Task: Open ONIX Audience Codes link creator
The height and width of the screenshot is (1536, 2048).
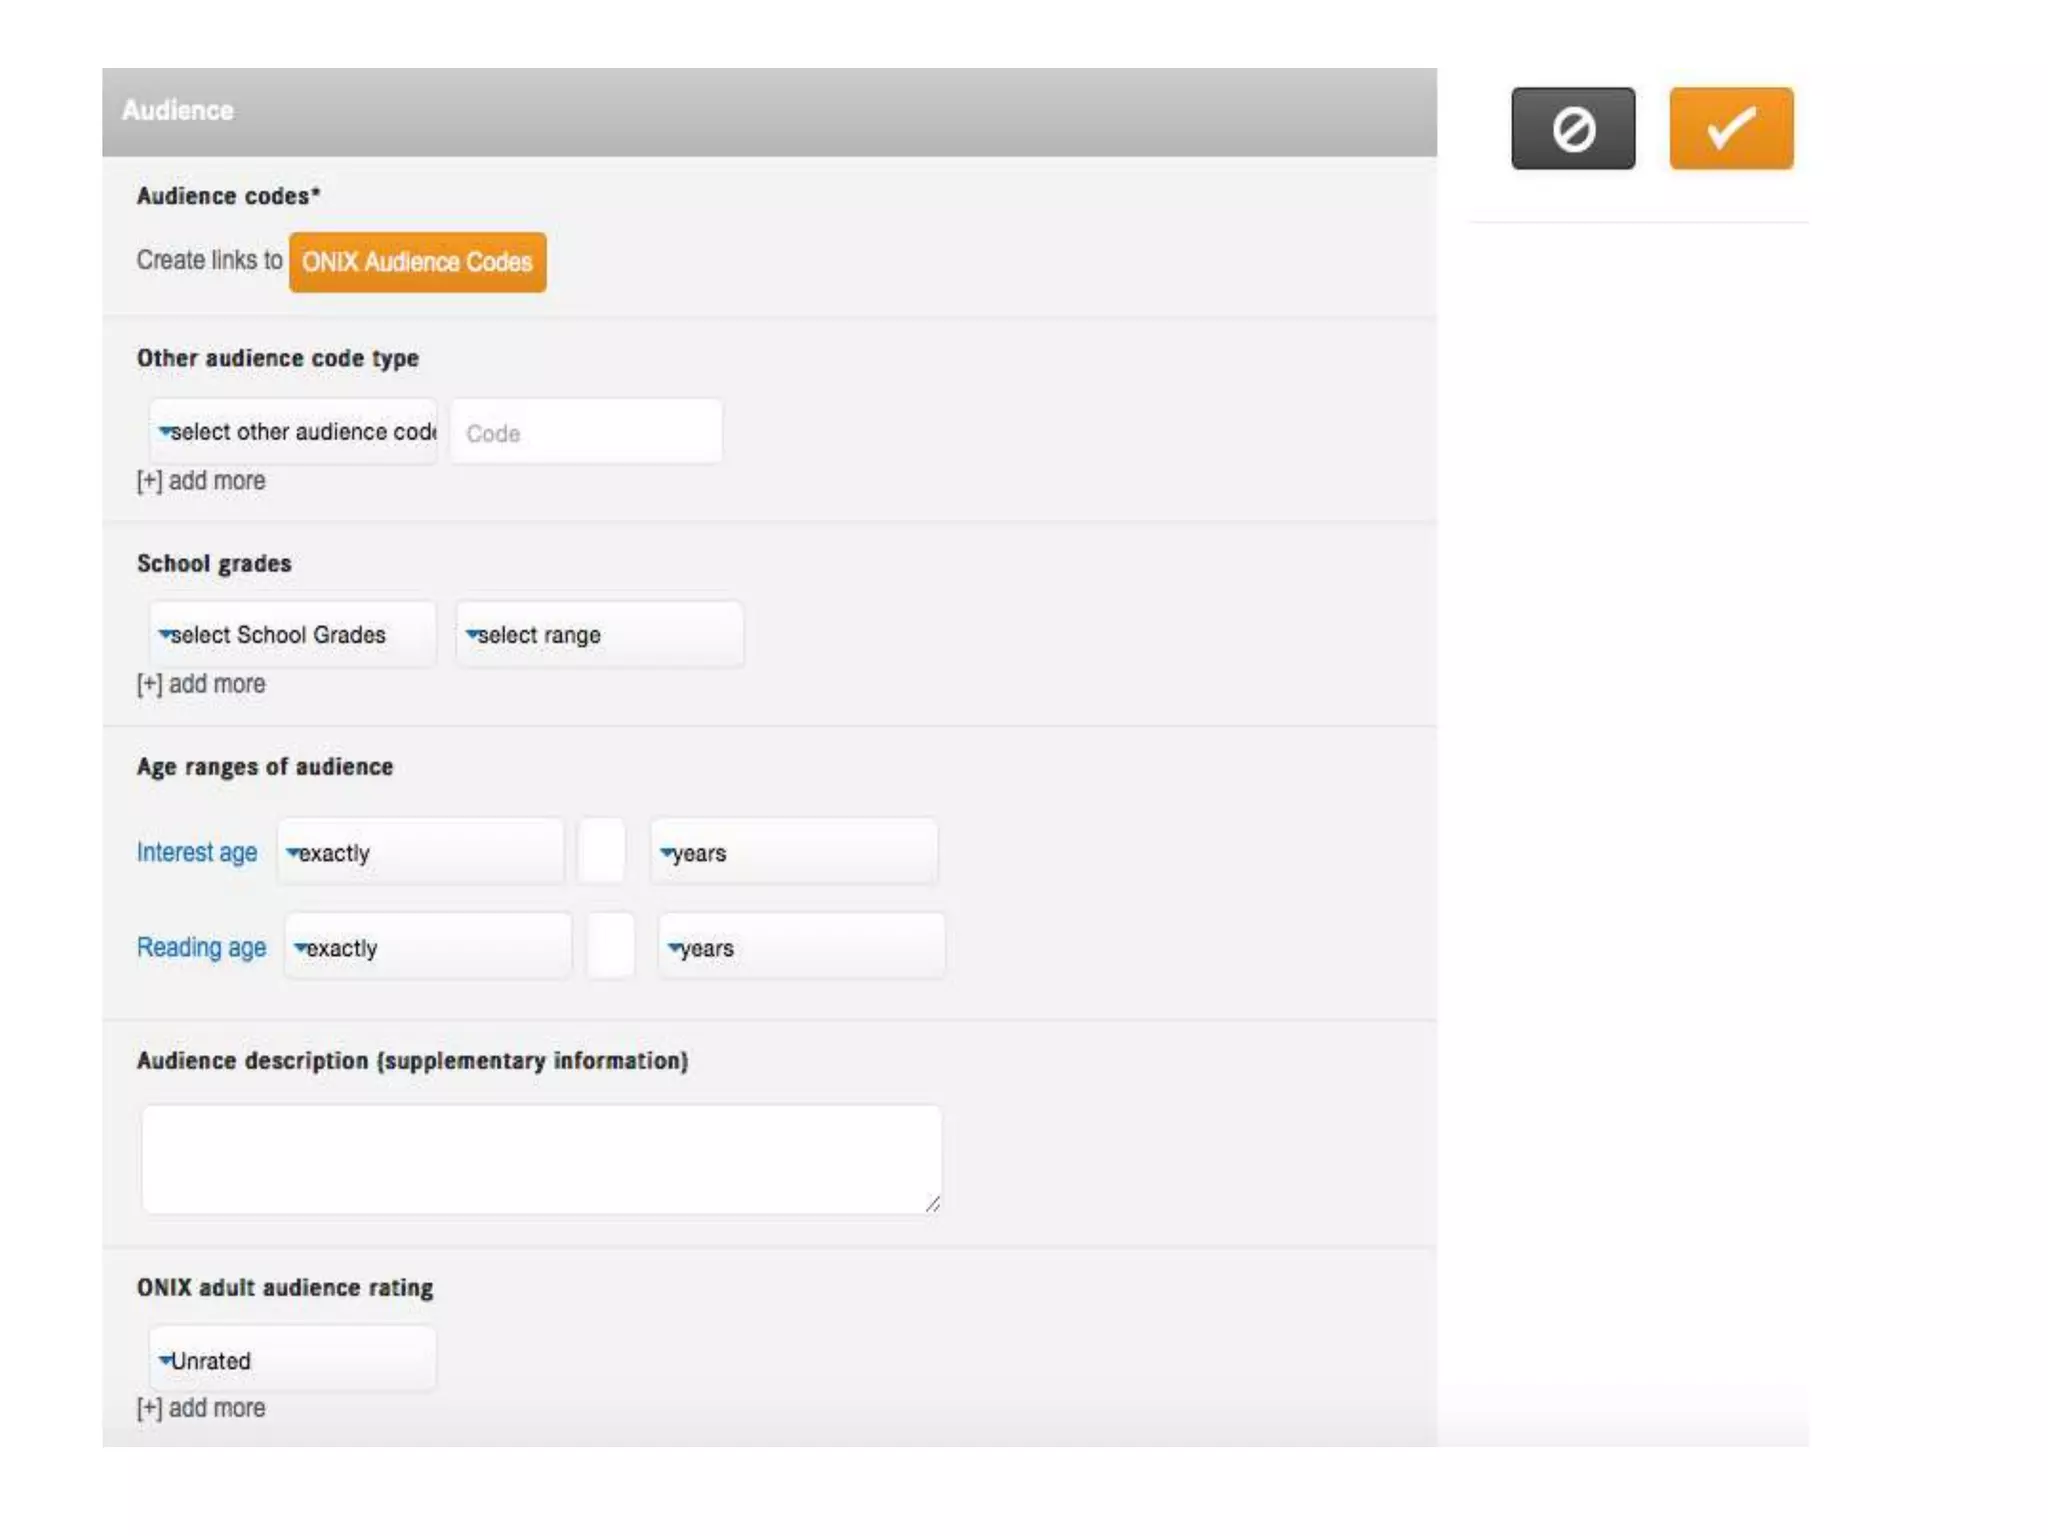Action: (417, 262)
